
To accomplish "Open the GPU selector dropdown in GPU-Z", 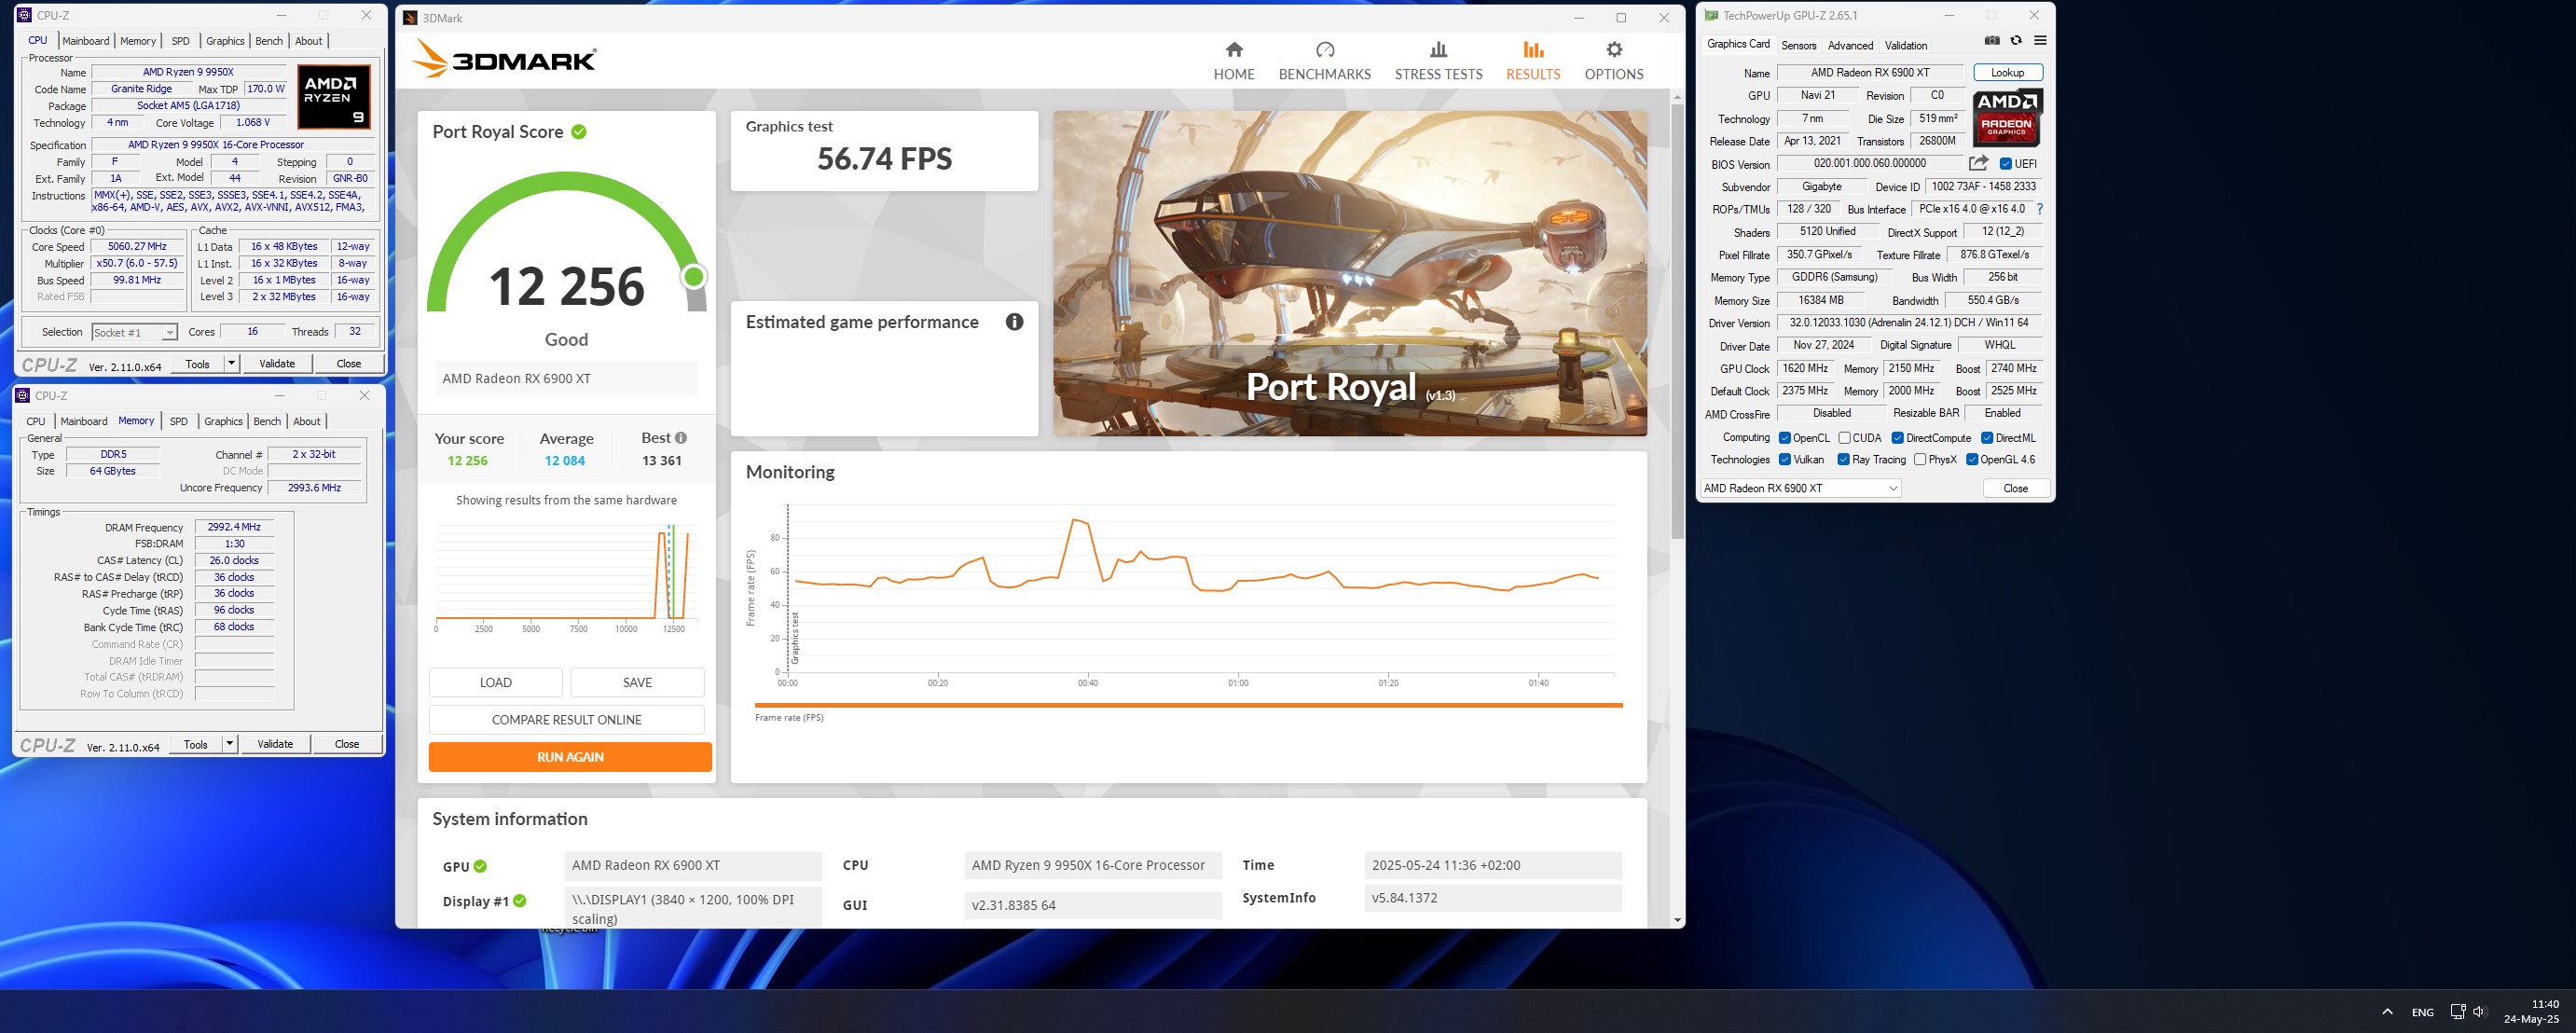I will point(1800,488).
